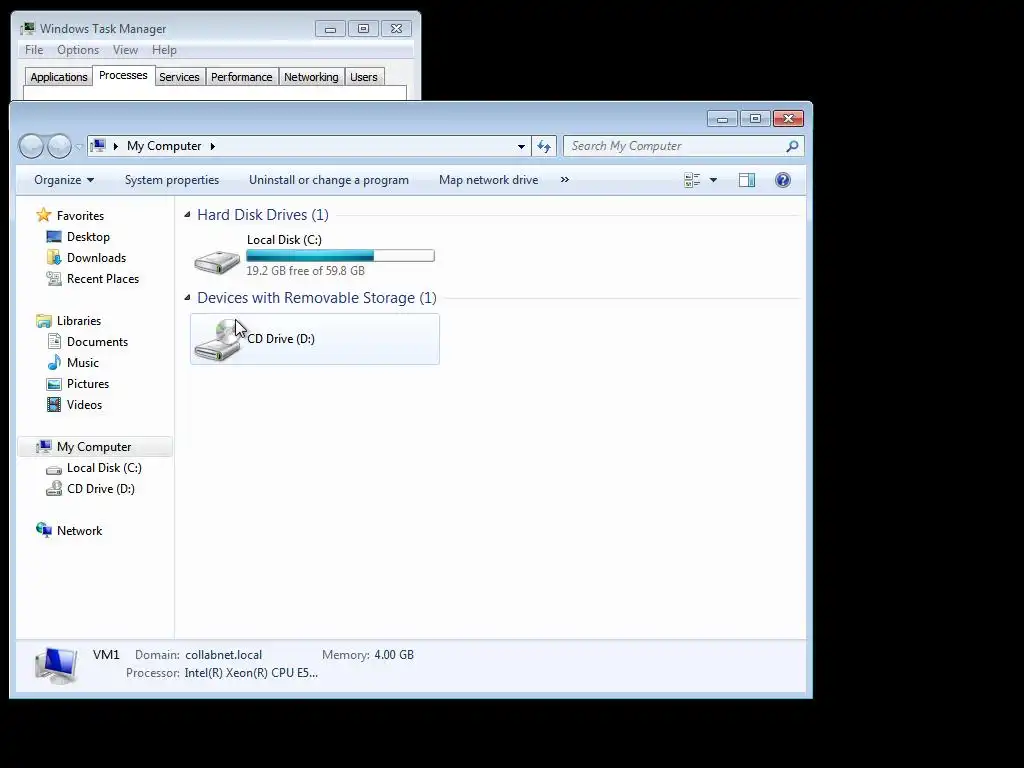Open the Organize dropdown menu
Image resolution: width=1024 pixels, height=768 pixels.
tap(64, 180)
